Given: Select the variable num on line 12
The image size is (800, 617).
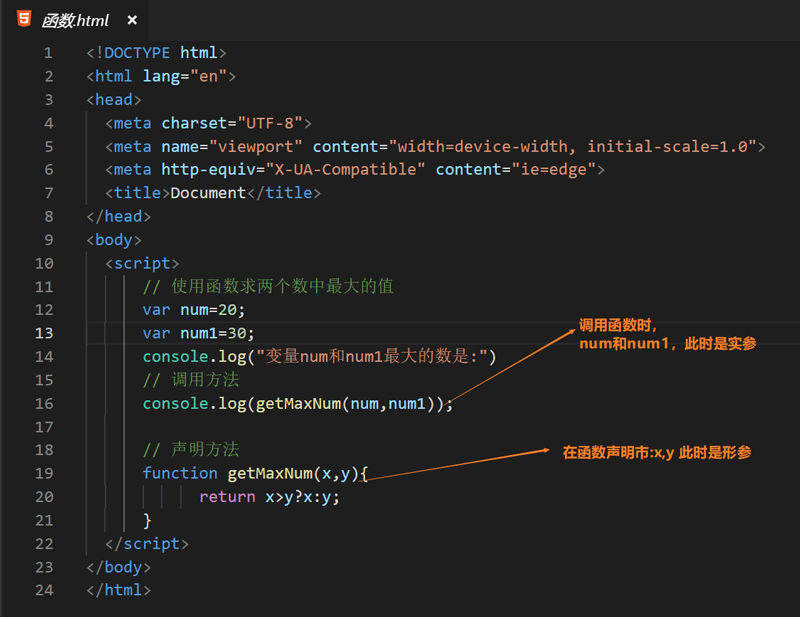Looking at the screenshot, I should [198, 309].
